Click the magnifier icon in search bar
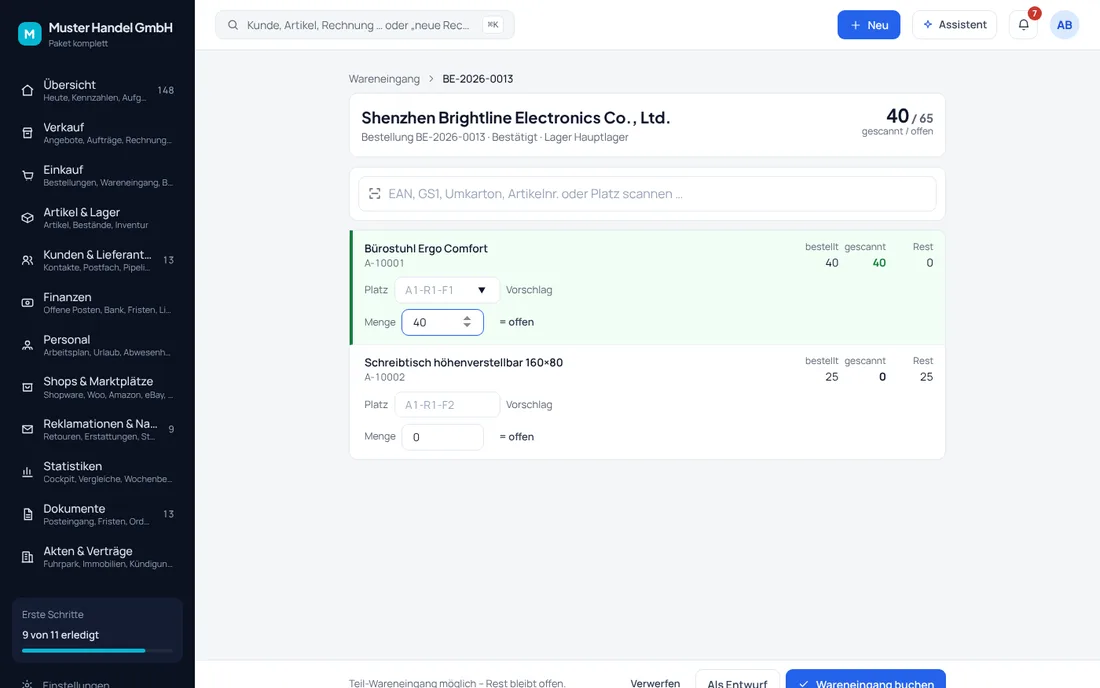The height and width of the screenshot is (688, 1100). pyautogui.click(x=233, y=25)
